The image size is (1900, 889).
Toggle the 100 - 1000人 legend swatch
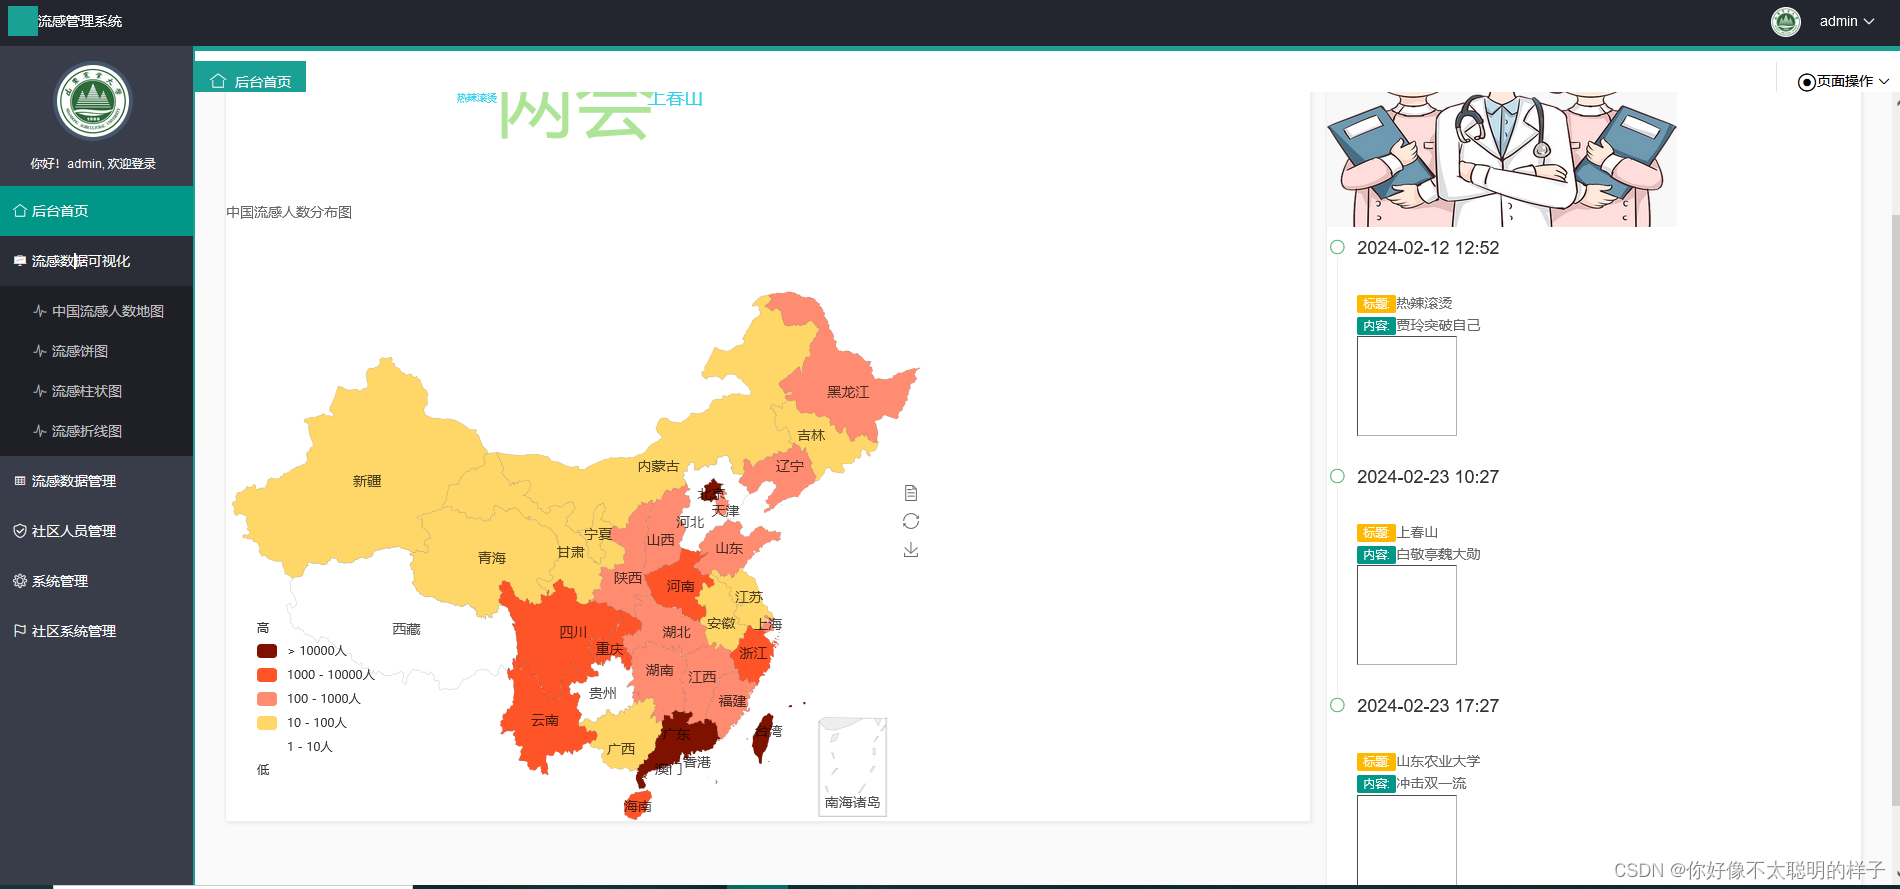tap(267, 699)
